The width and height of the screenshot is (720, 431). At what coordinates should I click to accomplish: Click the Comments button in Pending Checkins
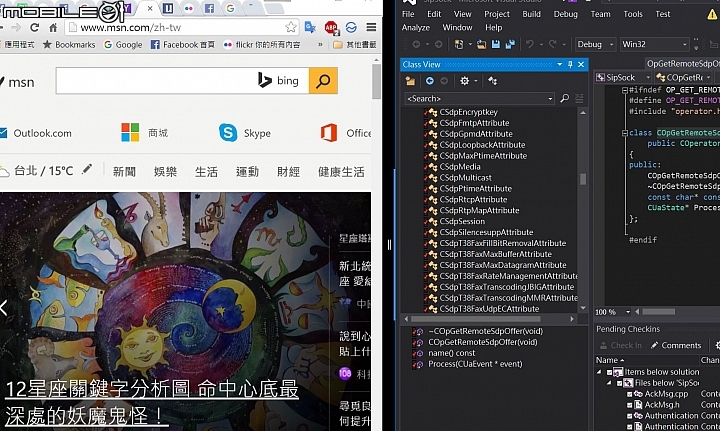[676, 345]
